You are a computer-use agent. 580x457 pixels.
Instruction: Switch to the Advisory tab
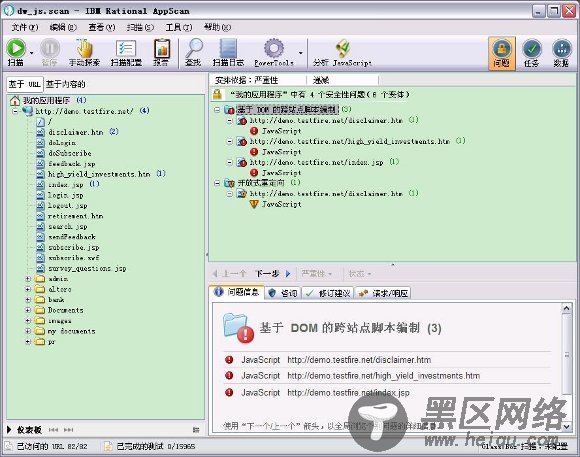click(283, 293)
